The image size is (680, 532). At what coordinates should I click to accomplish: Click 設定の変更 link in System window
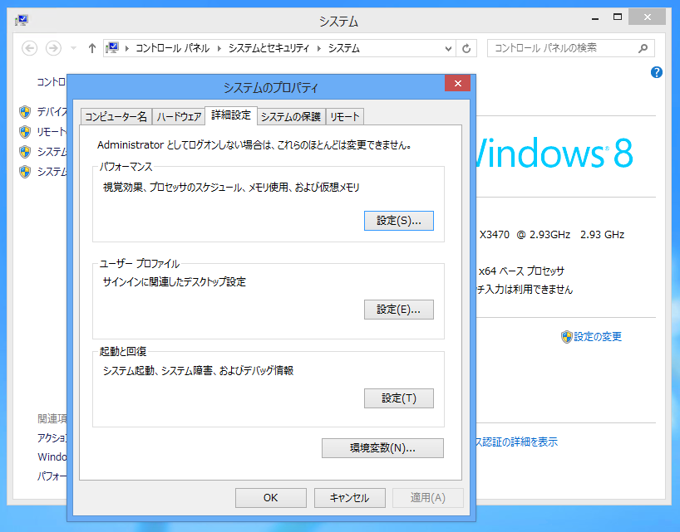pos(598,337)
